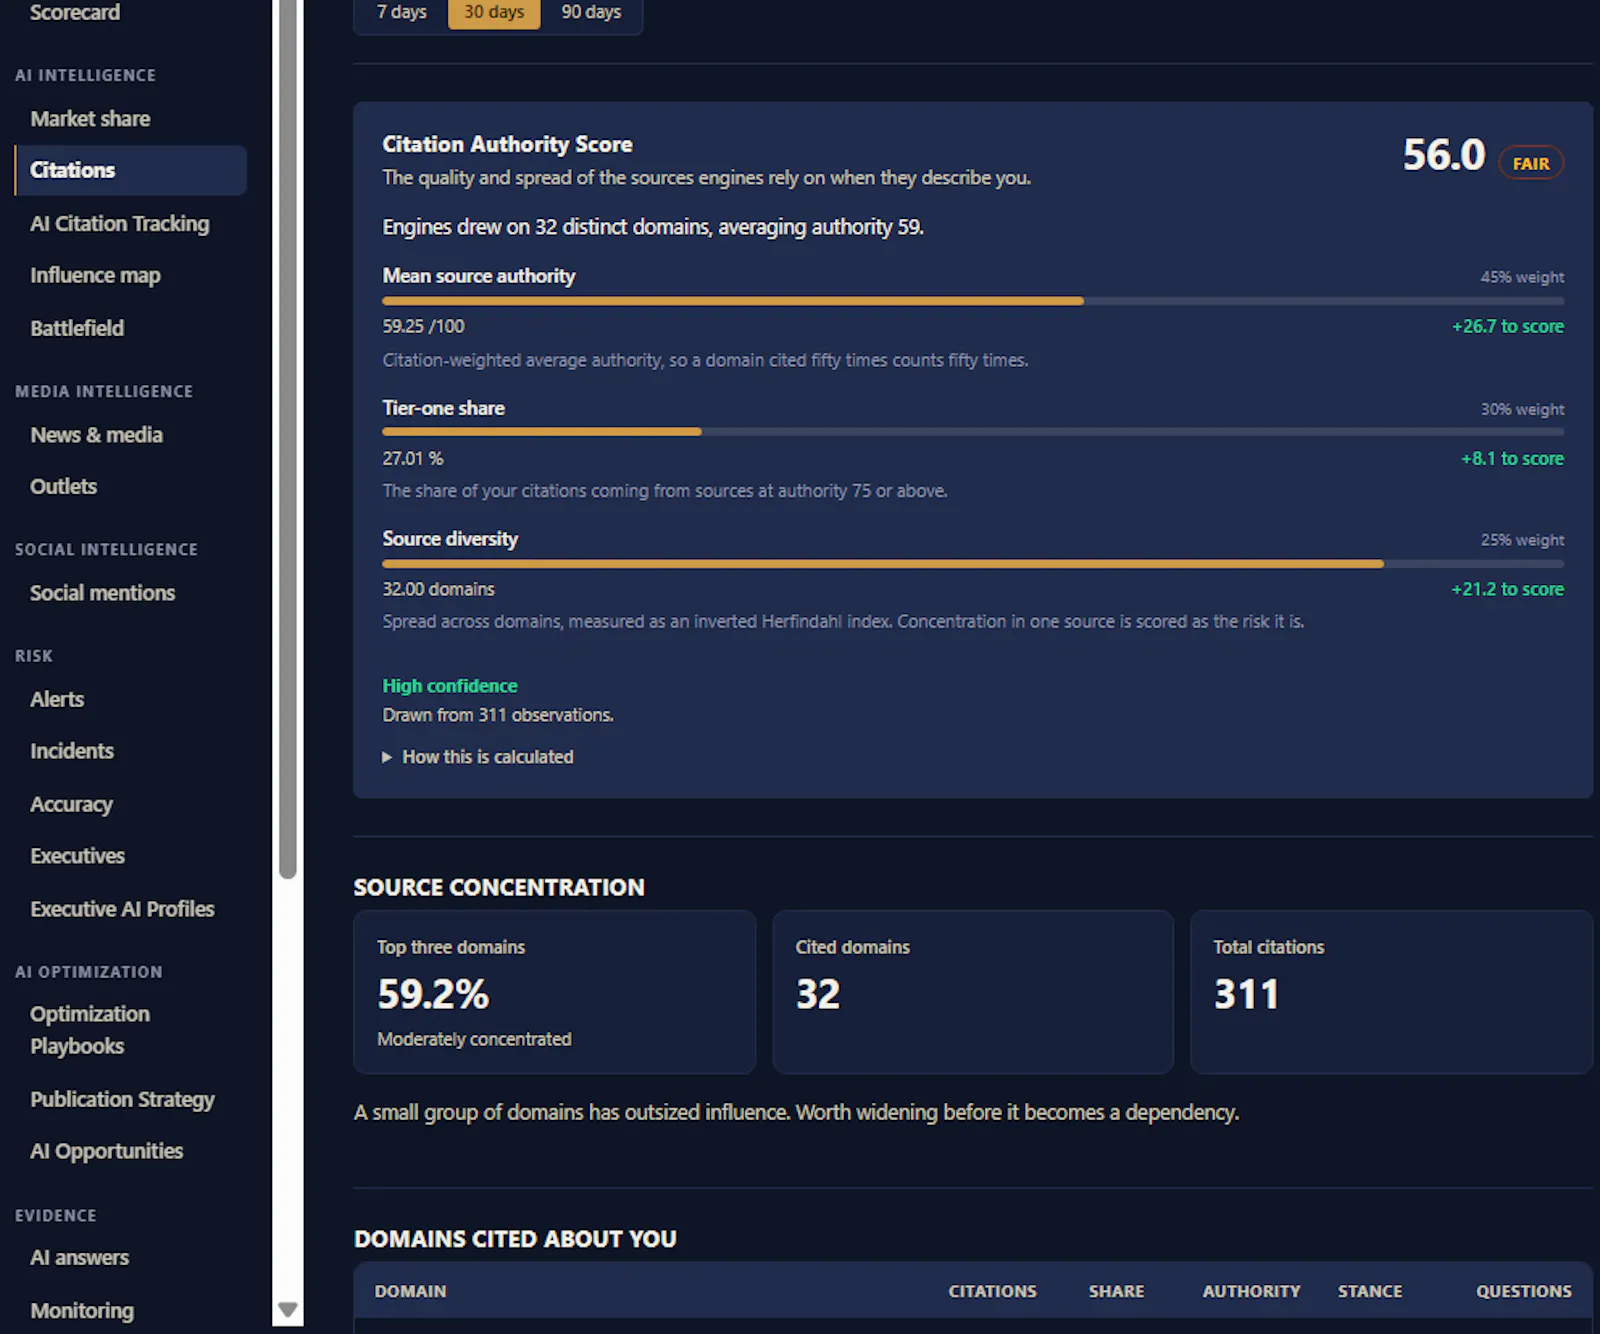
Task: Open Publication Strategy page
Action: click(x=122, y=1100)
